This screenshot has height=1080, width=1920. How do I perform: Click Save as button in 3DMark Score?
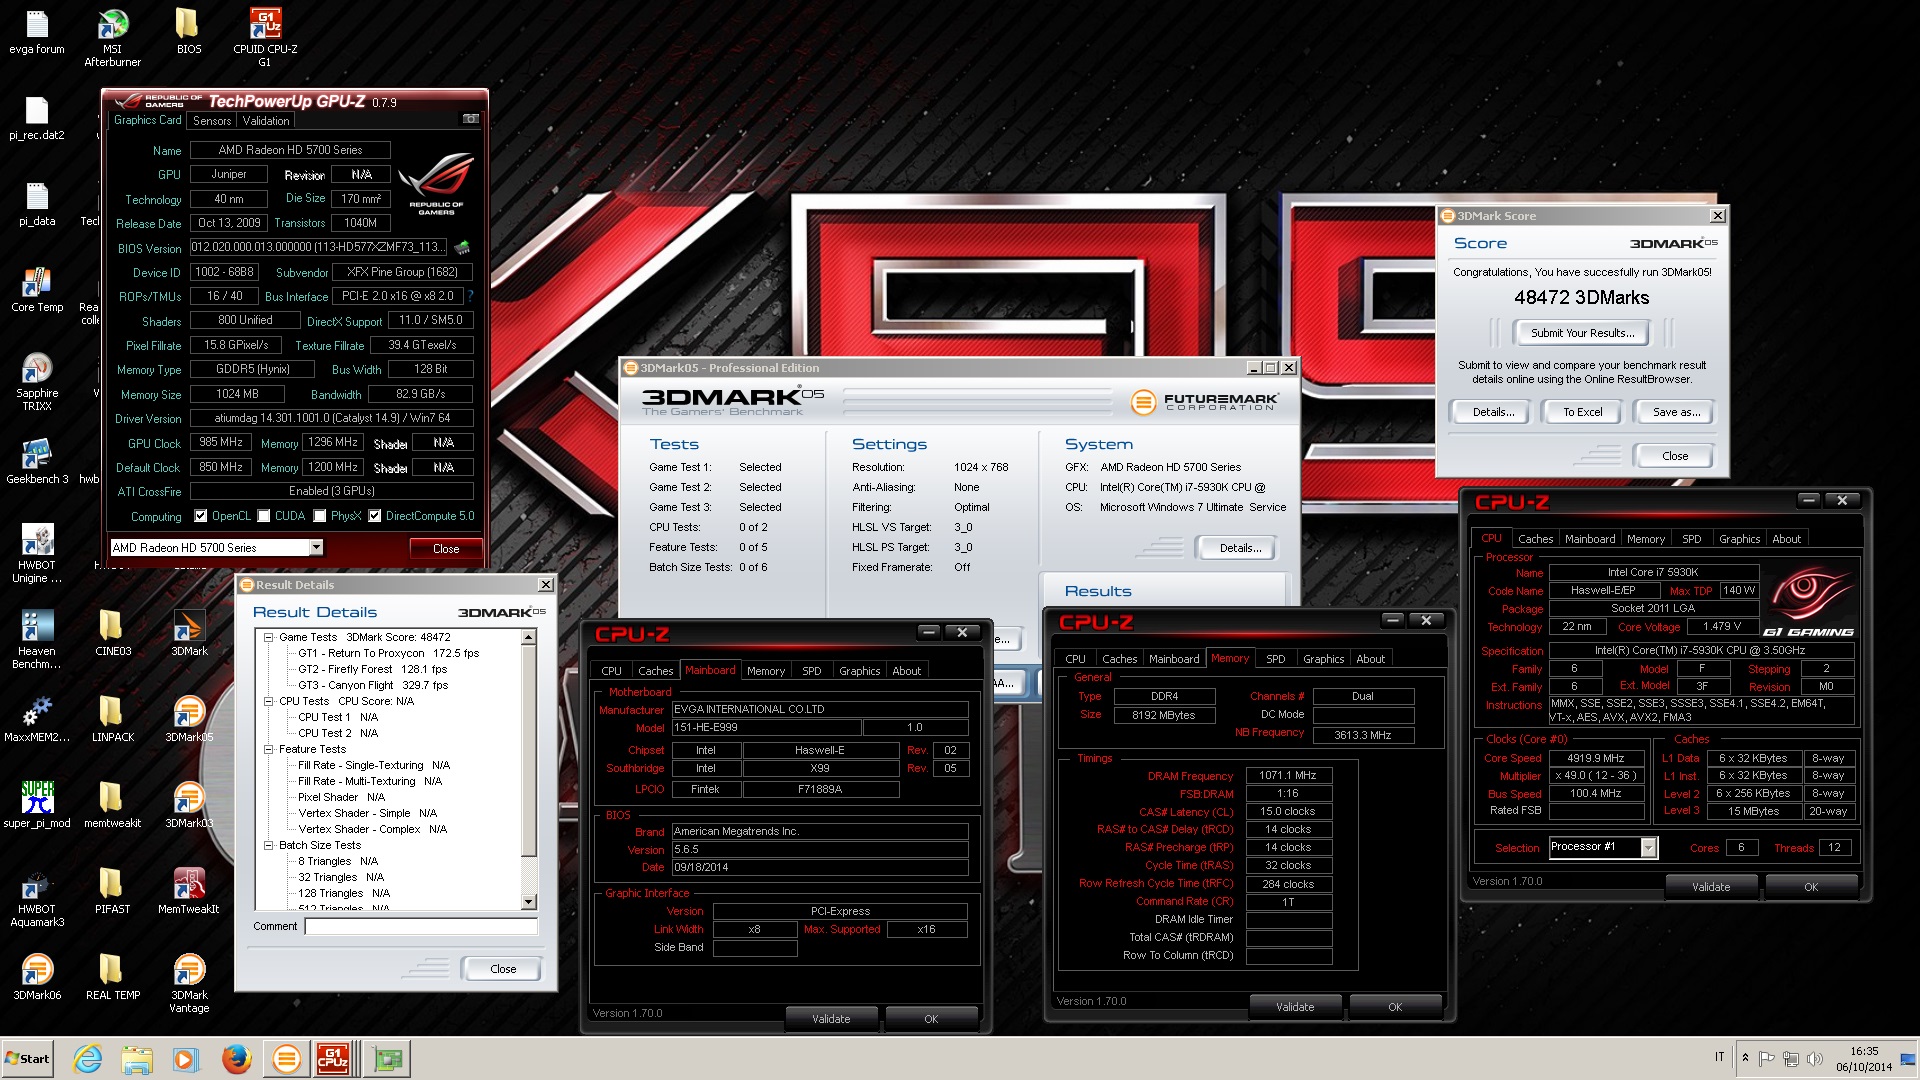coord(1675,412)
